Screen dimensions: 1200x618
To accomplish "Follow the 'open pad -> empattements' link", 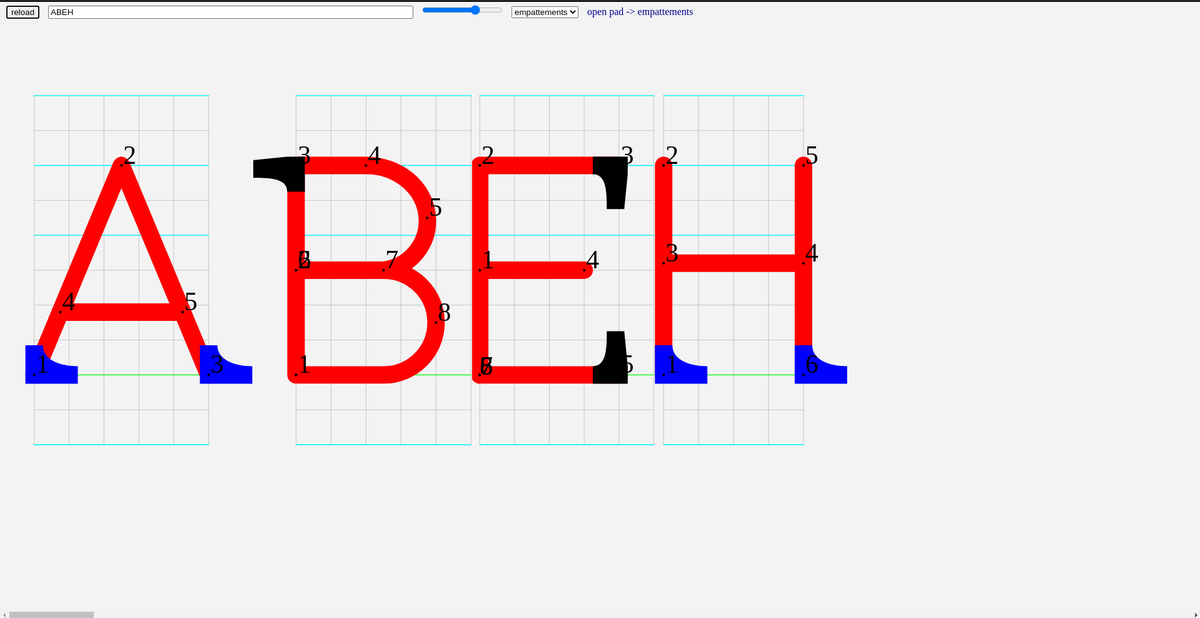I will [x=640, y=12].
